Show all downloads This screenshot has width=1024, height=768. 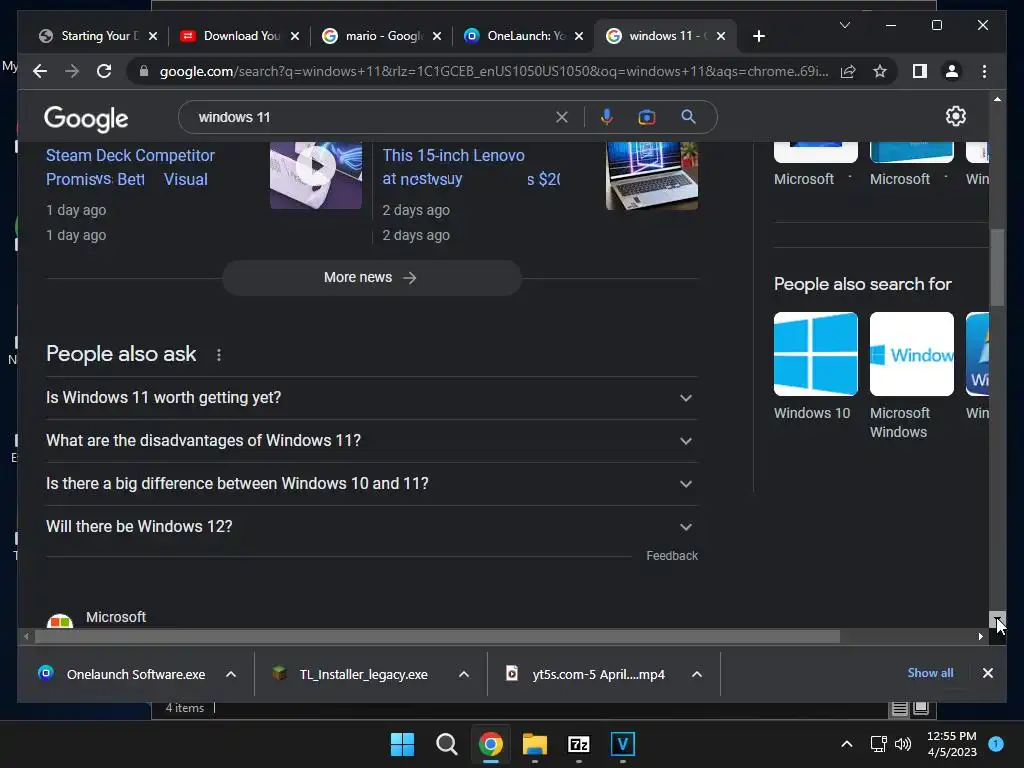click(x=930, y=673)
